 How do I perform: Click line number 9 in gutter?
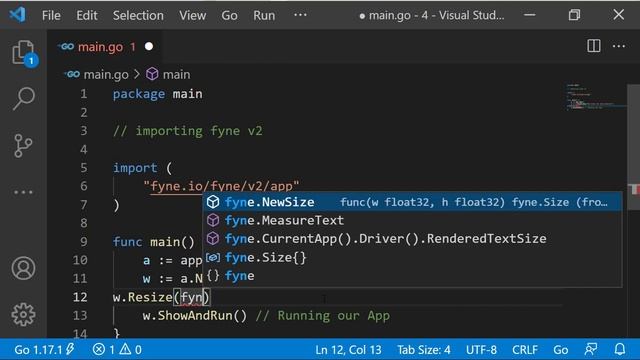(x=84, y=242)
